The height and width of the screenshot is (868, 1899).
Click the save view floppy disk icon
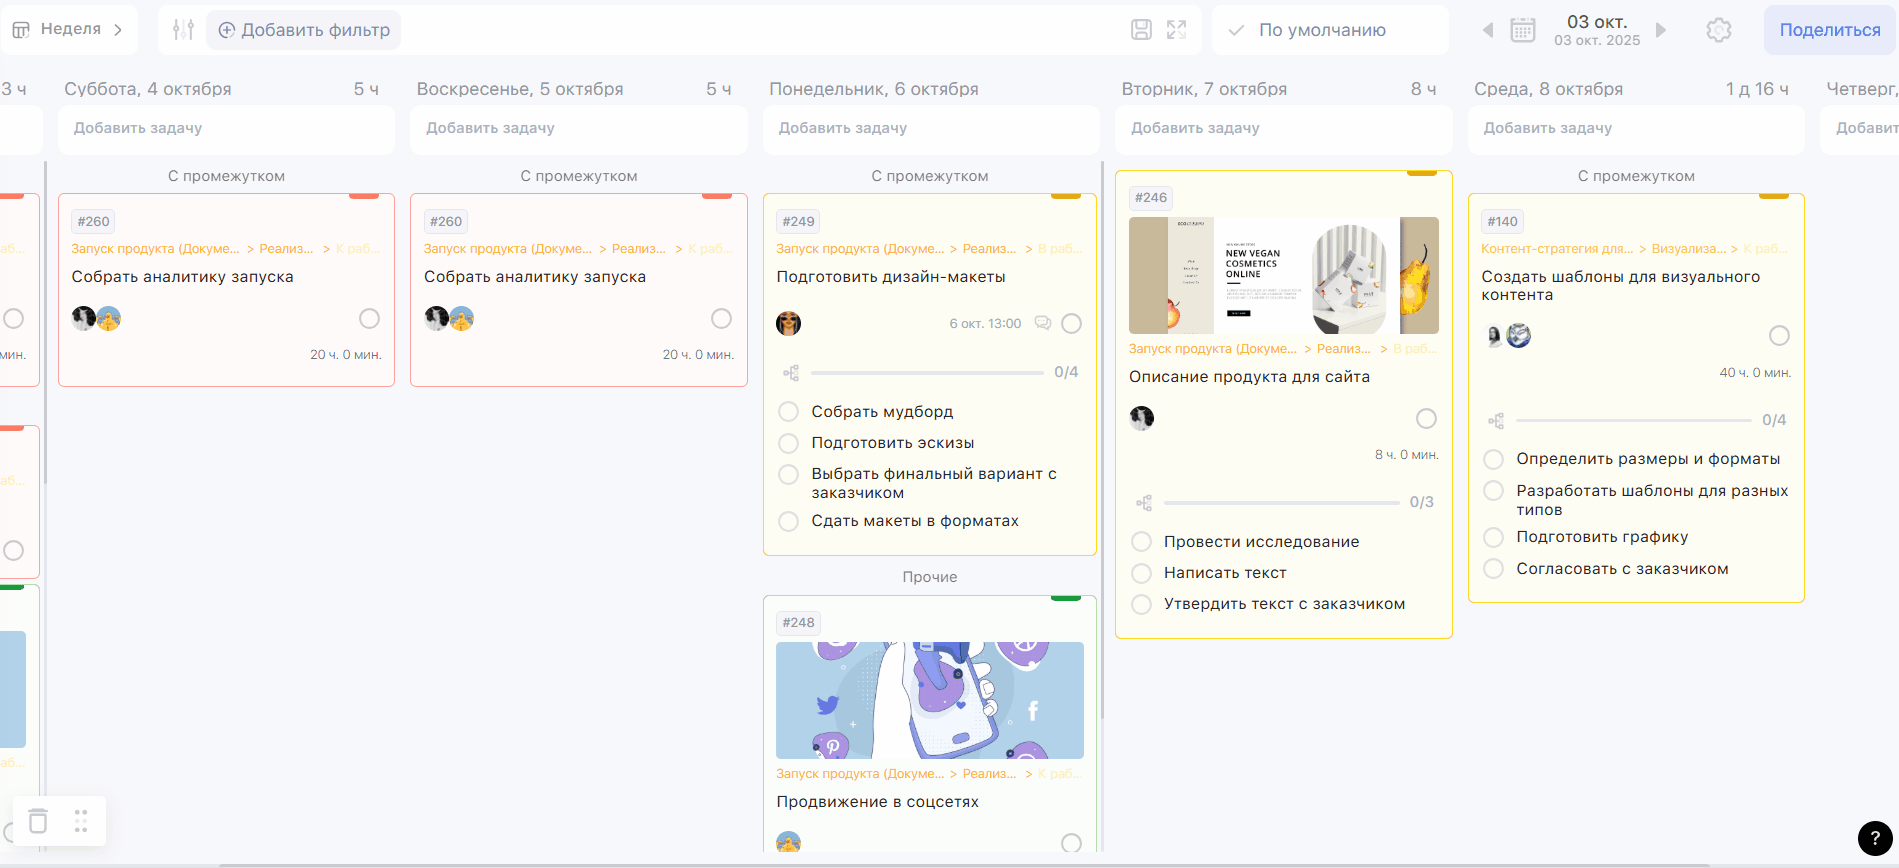coord(1141,30)
